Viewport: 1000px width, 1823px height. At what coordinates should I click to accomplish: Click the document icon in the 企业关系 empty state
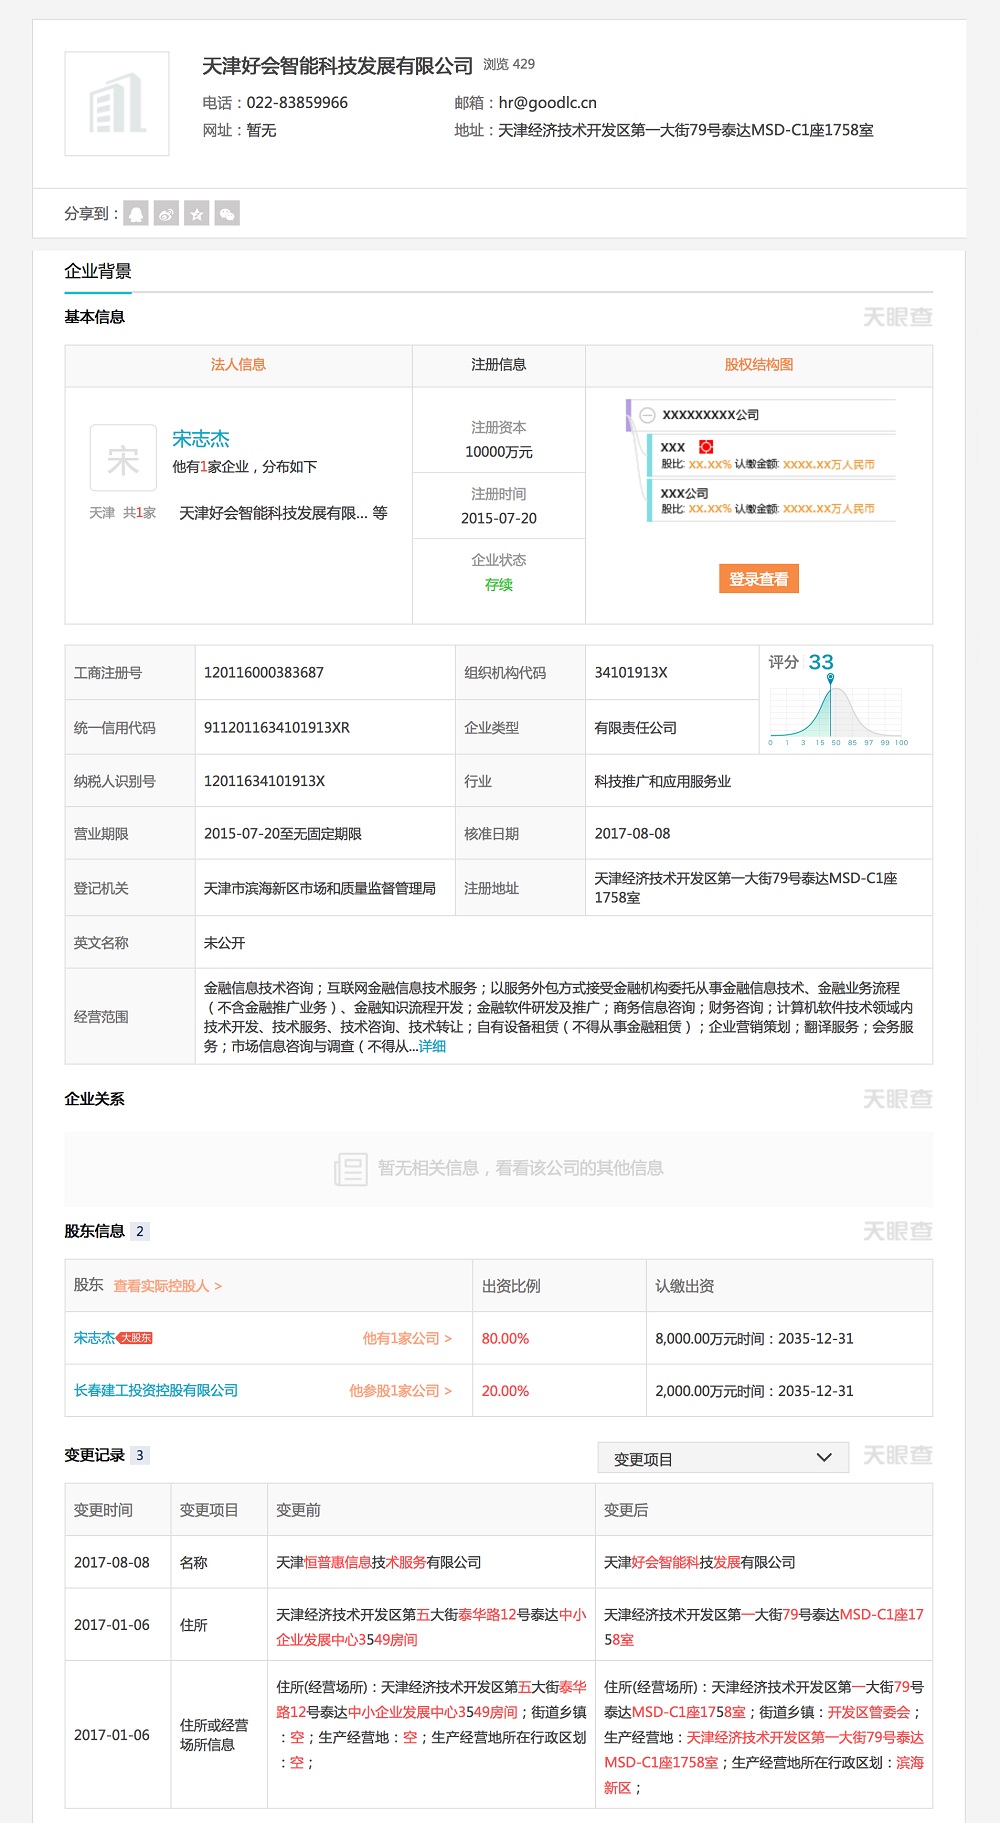tap(351, 1169)
